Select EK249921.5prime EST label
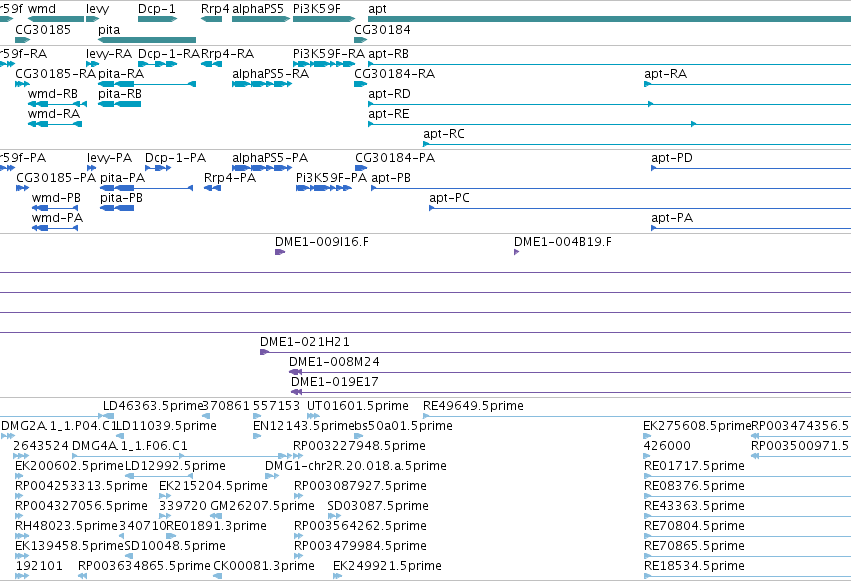Screen dimensions: 851x581 pos(387,566)
